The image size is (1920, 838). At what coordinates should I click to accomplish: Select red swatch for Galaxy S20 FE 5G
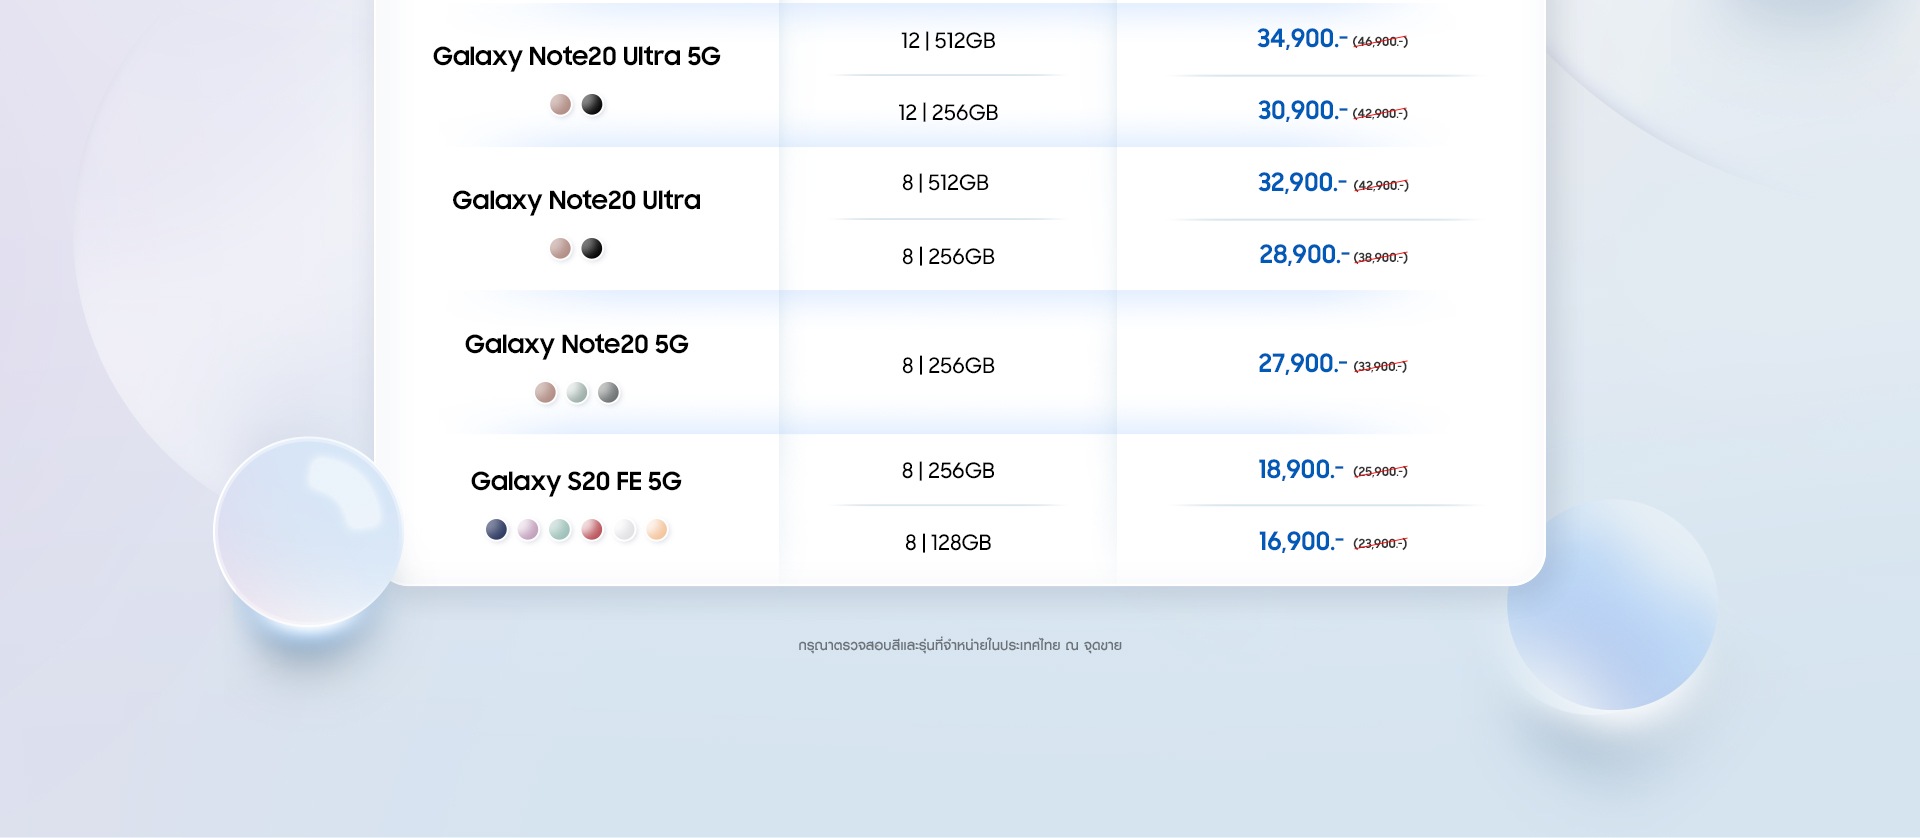(592, 529)
